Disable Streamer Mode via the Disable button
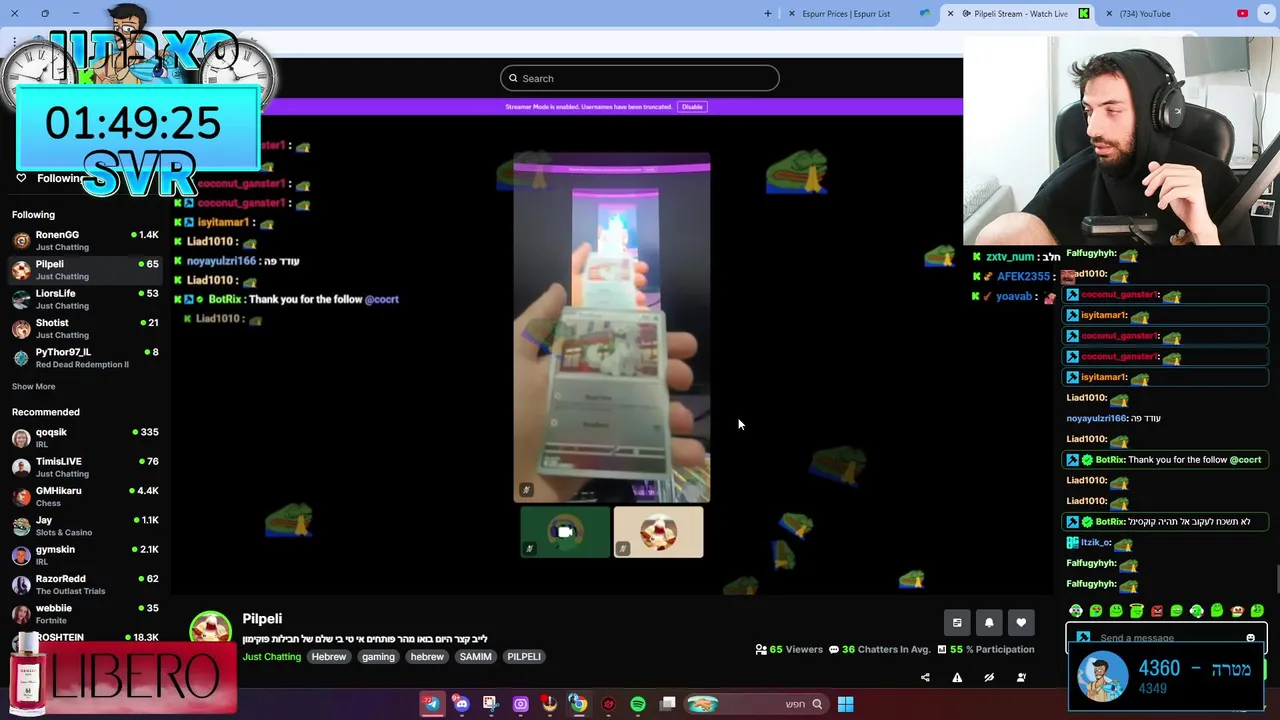The image size is (1280, 720). point(692,107)
